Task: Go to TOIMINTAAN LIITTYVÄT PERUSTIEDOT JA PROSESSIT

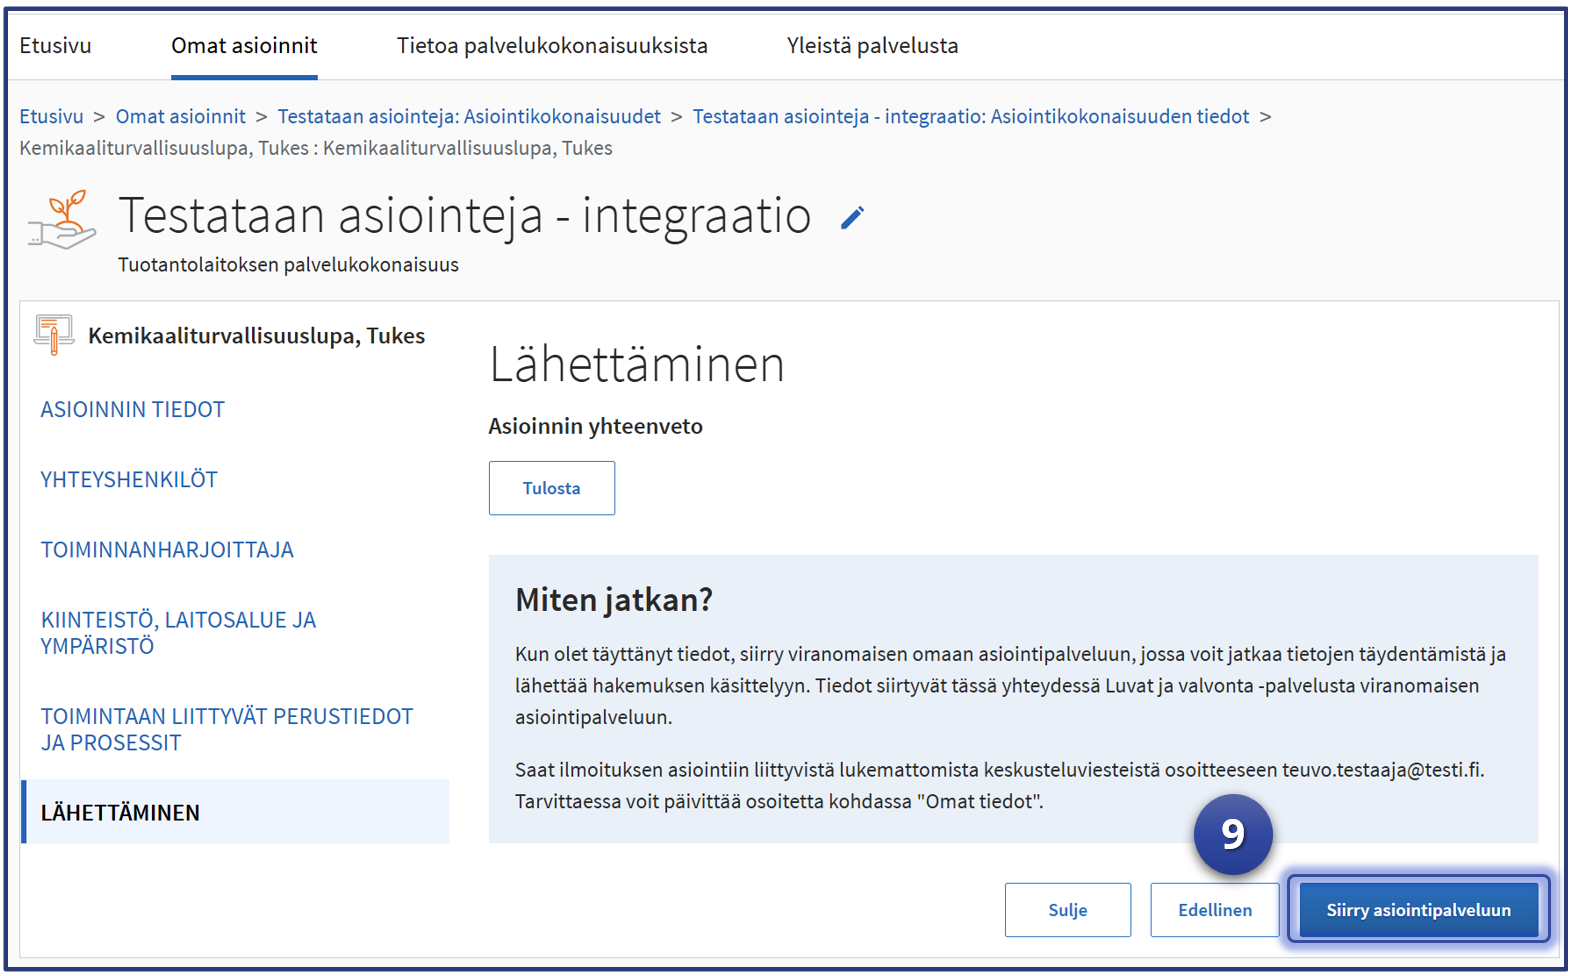Action: pyautogui.click(x=226, y=730)
